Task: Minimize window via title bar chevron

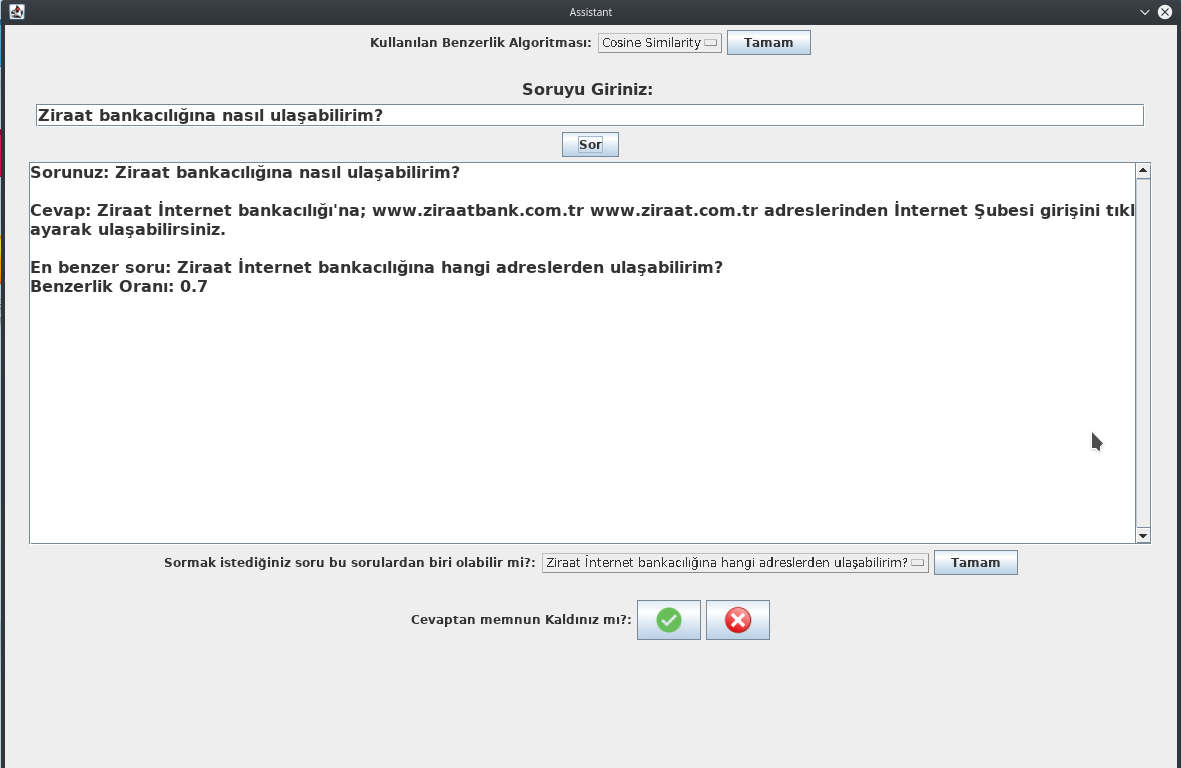Action: coord(1144,12)
